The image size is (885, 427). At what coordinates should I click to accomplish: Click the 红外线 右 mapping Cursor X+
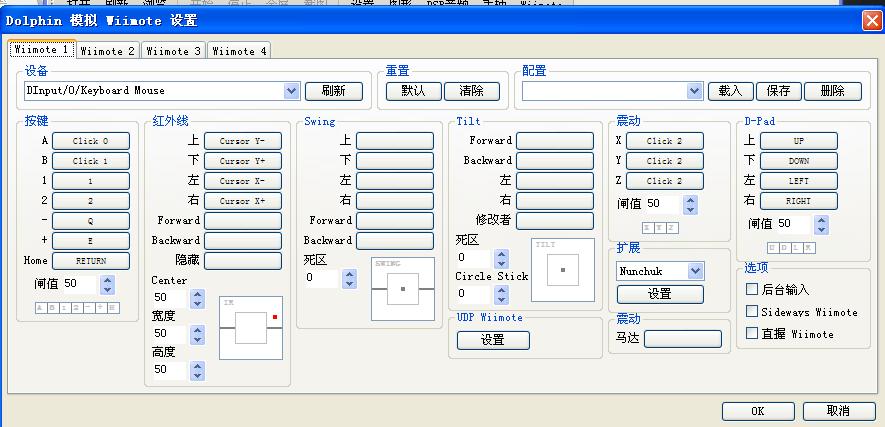[243, 201]
